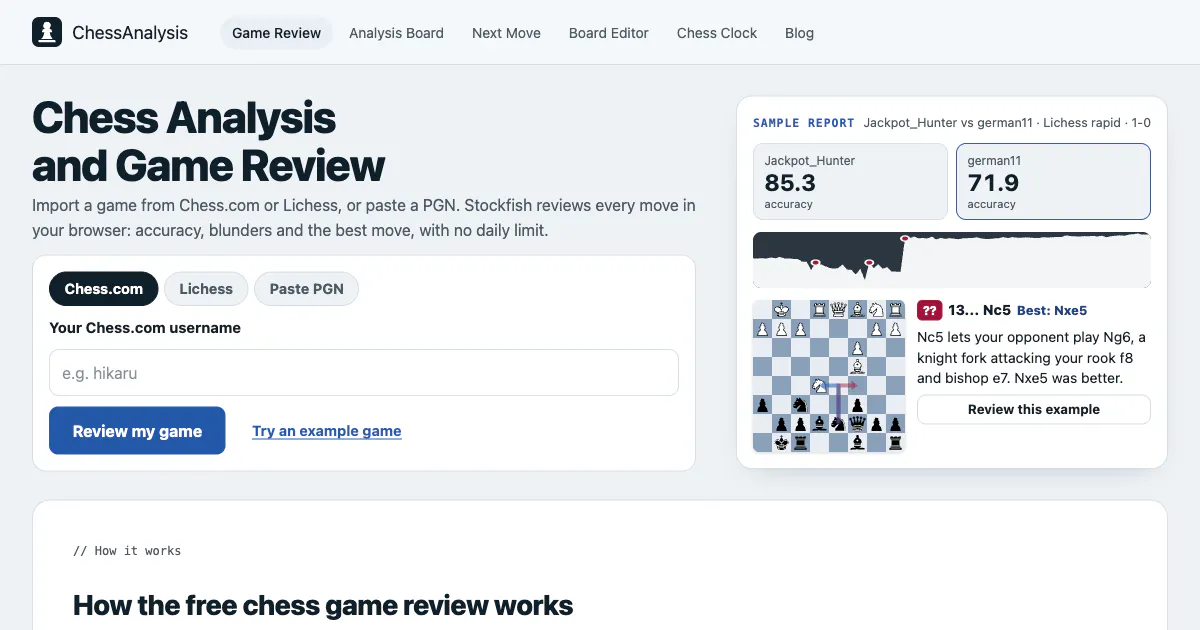Click the game info Jackpot_Hunter vs german11 text
The image size is (1200, 630).
tap(1007, 123)
